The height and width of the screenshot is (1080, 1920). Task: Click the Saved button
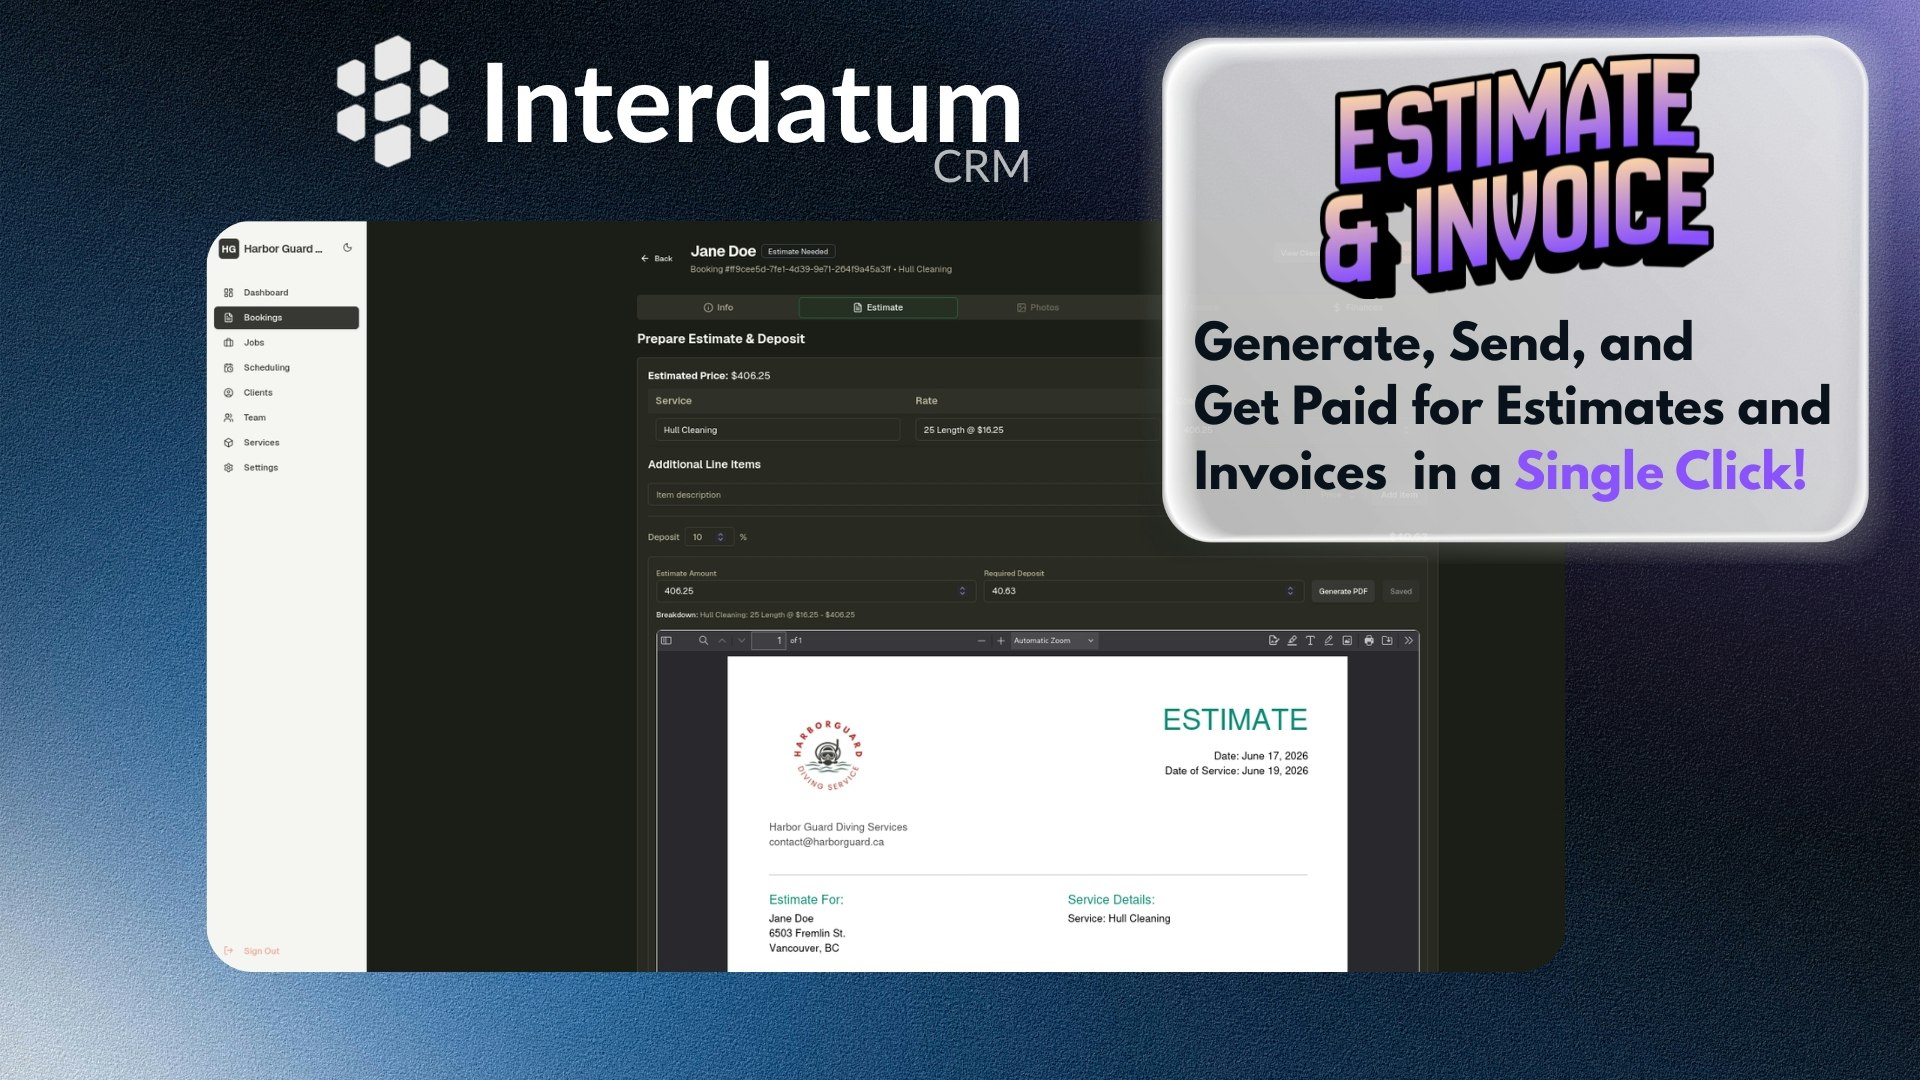tap(1401, 591)
